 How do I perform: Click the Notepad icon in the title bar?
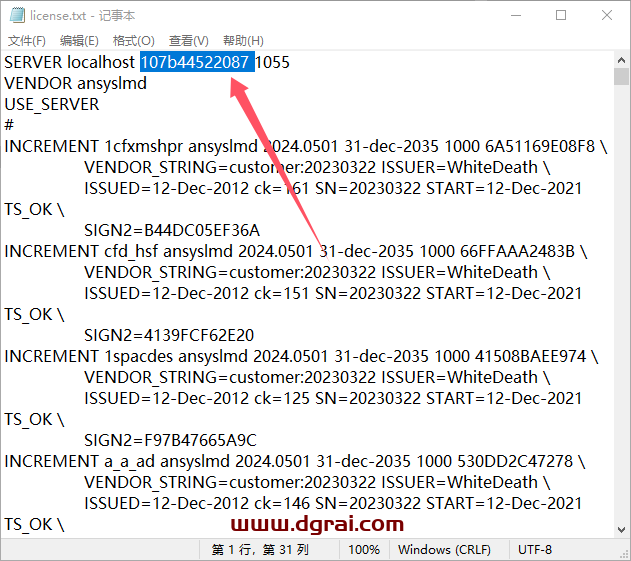[17, 15]
